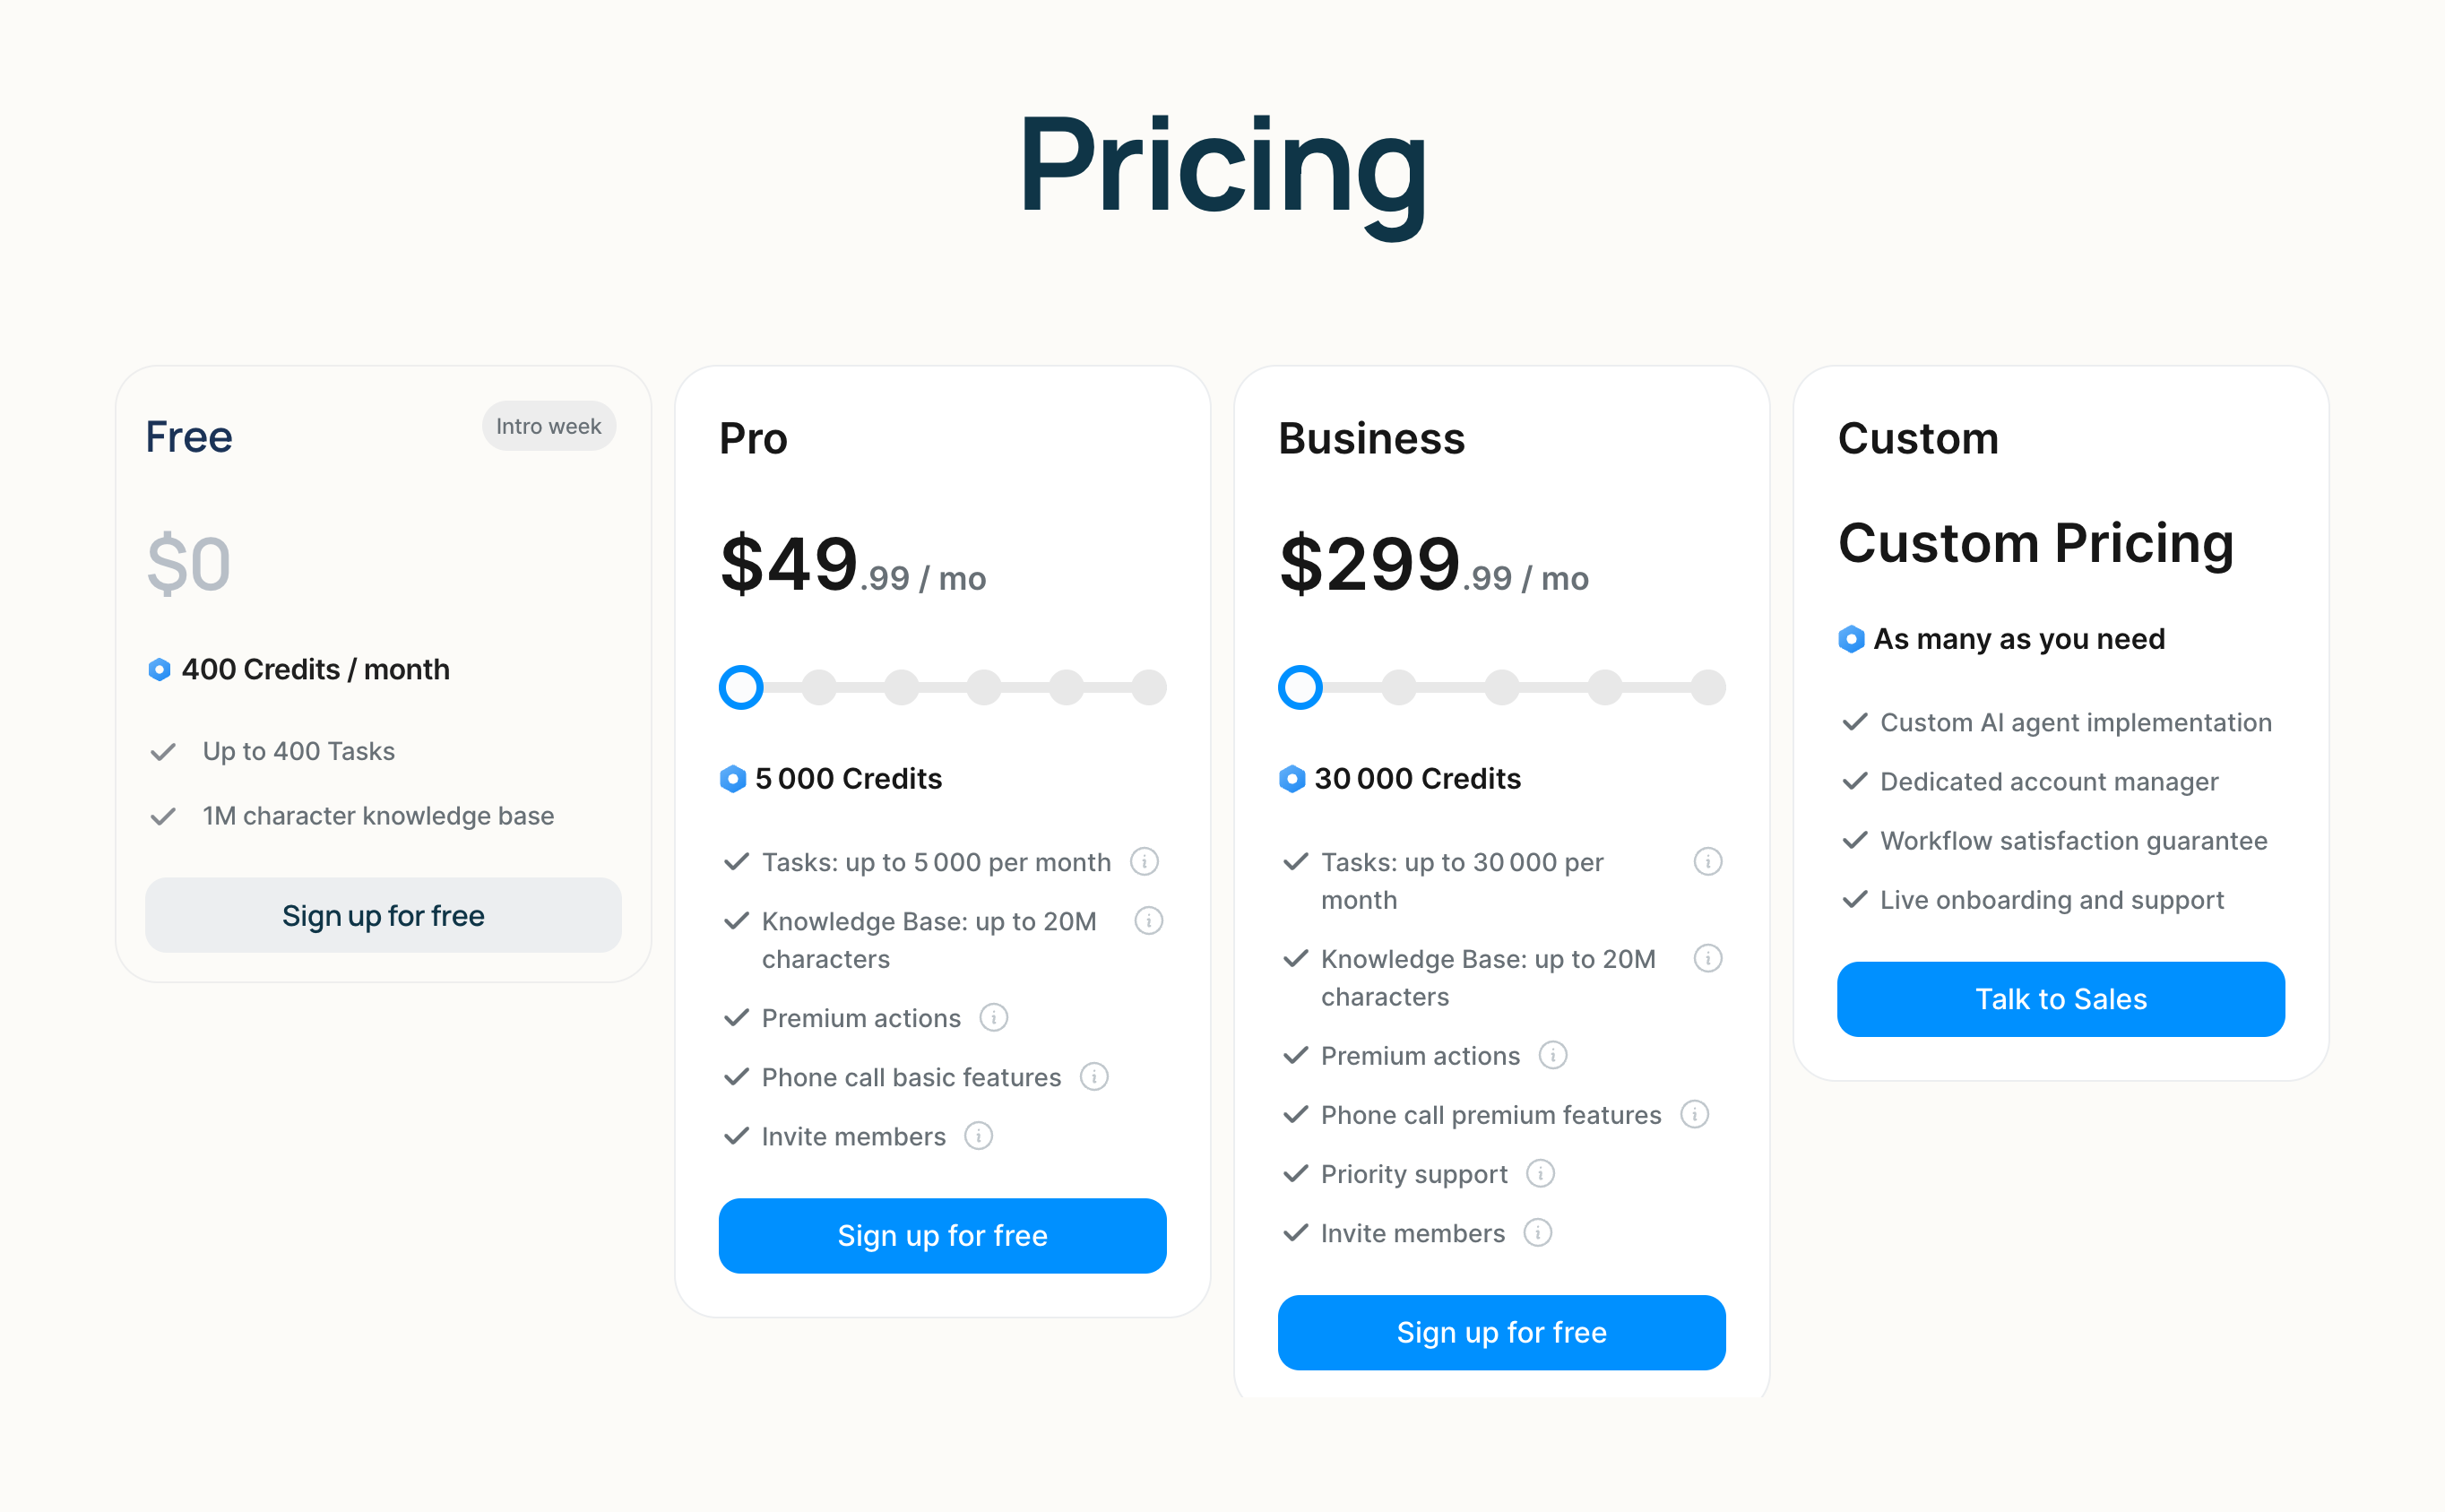Open info icon for Phone call basic features

(x=1094, y=1076)
